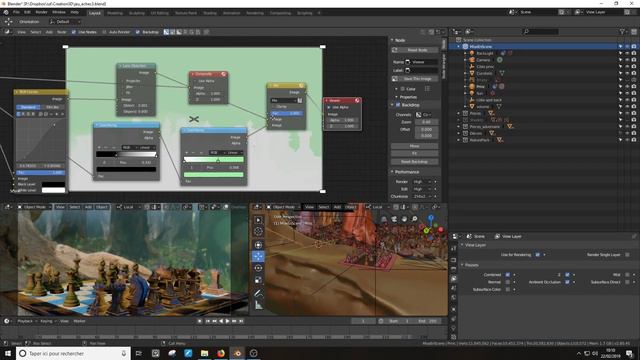Jump to the end frame in timeline
640x360 pixels.
(x=241, y=321)
